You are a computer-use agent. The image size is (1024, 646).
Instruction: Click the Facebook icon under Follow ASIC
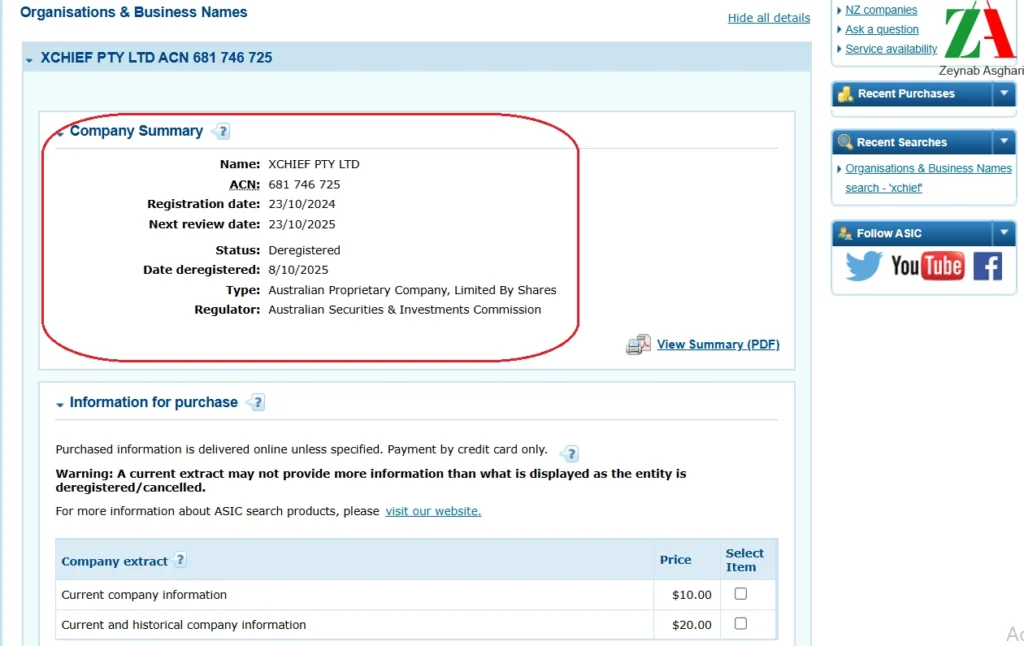click(x=987, y=266)
